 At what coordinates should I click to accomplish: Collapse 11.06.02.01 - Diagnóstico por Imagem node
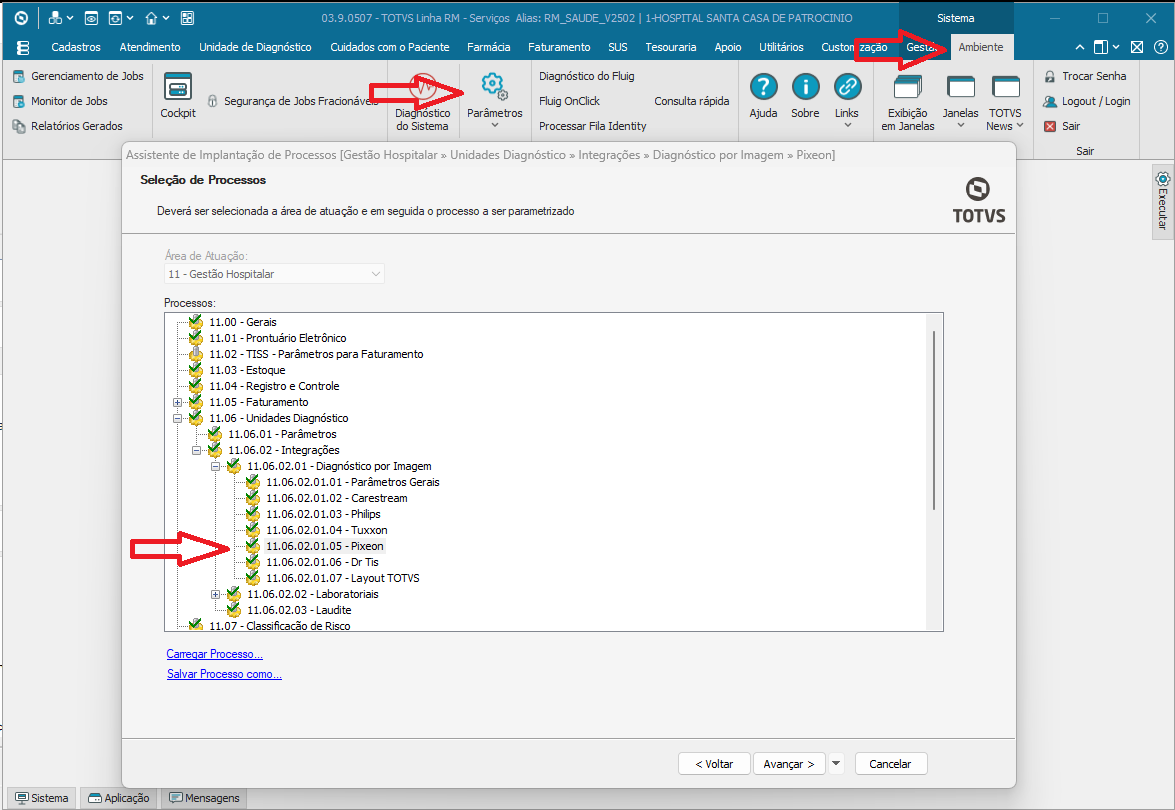tap(215, 466)
